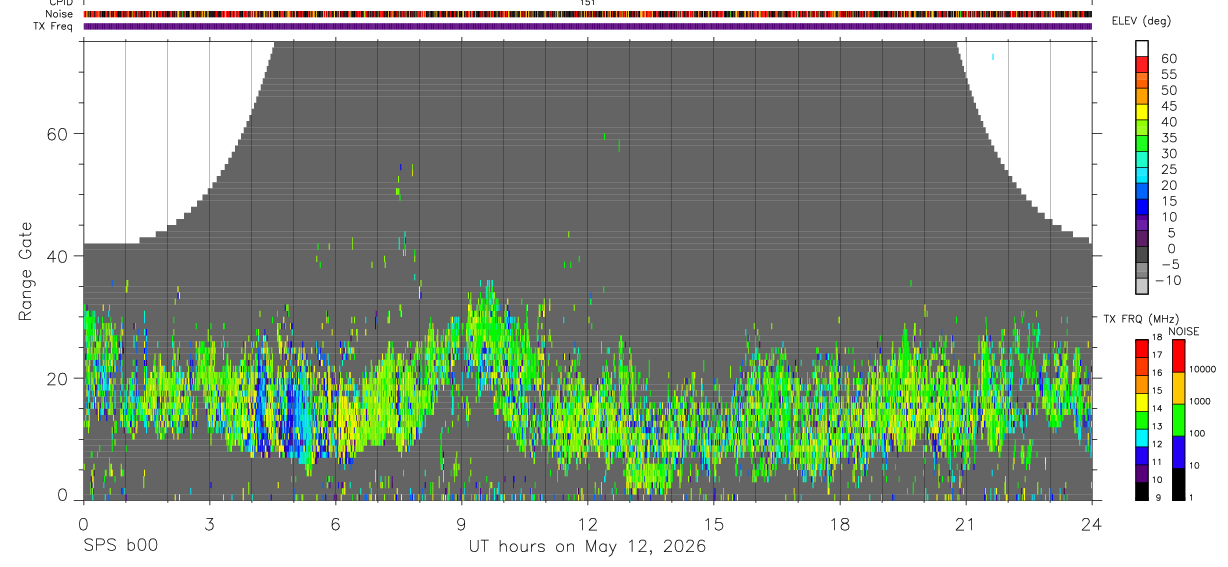Click the UT hours date axis title

coord(587,547)
